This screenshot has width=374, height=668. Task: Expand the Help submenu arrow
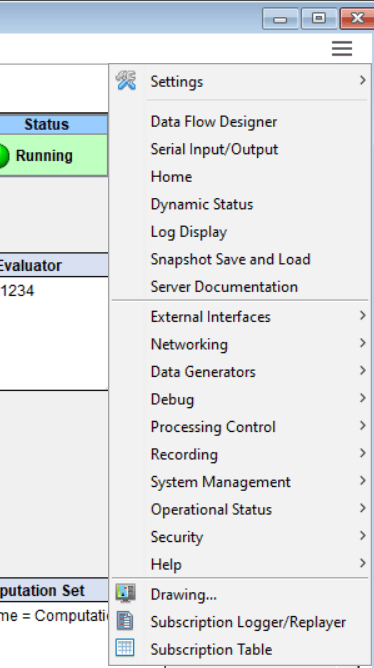[x=362, y=563]
